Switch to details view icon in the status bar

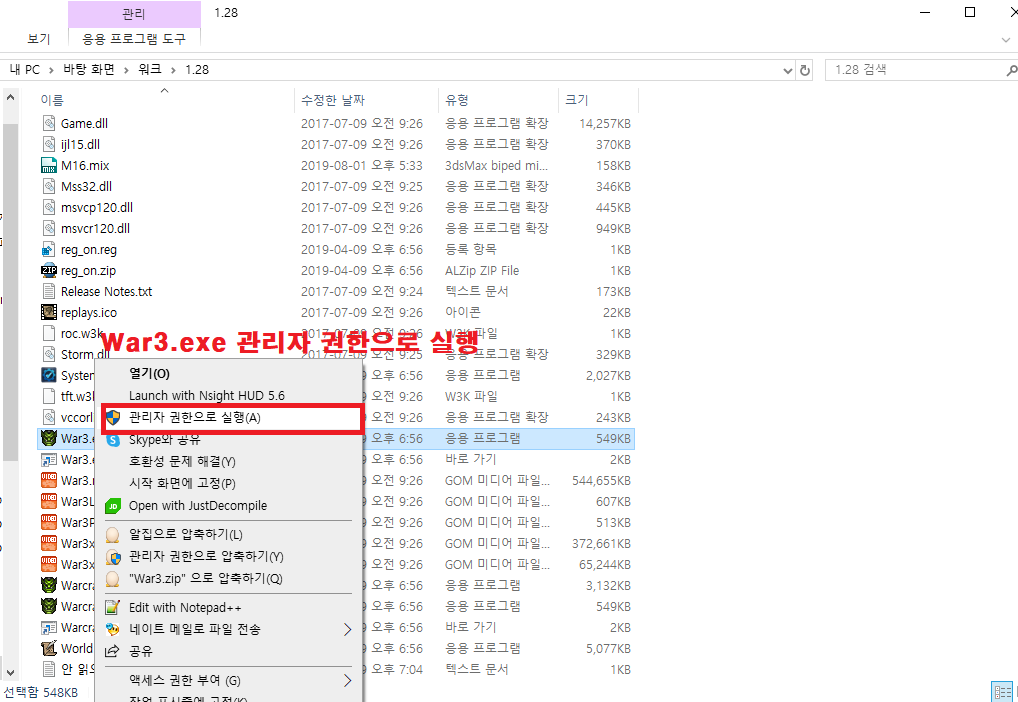coord(1001,691)
